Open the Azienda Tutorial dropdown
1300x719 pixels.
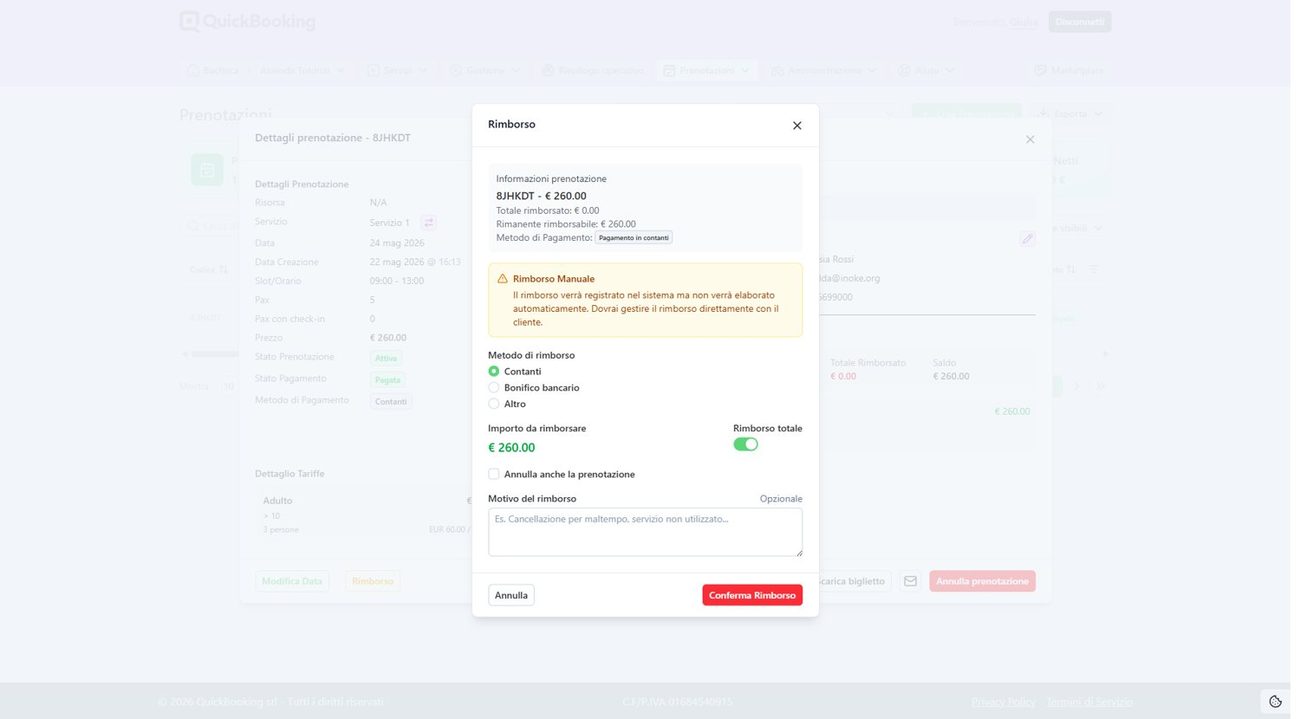[302, 70]
